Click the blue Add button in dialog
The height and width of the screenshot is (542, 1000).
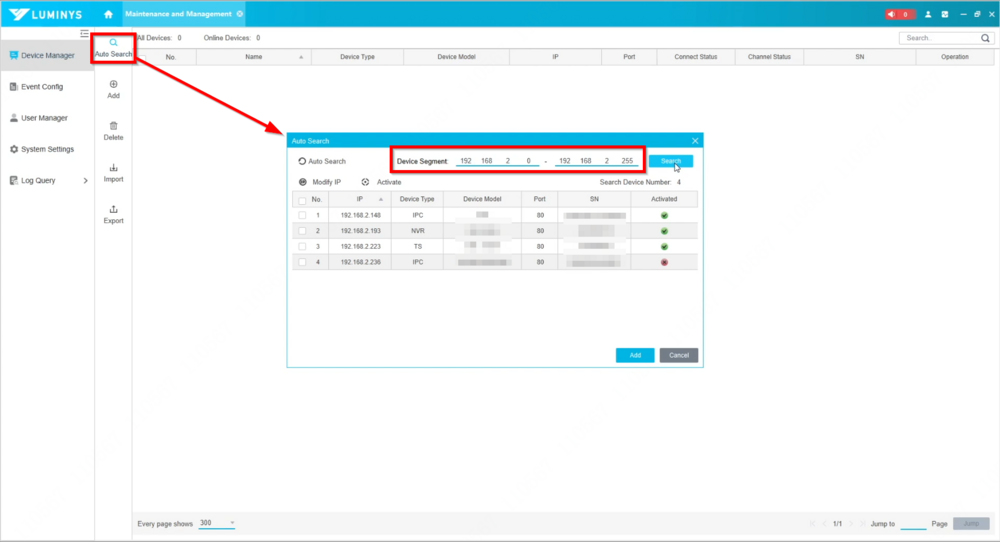click(x=635, y=355)
